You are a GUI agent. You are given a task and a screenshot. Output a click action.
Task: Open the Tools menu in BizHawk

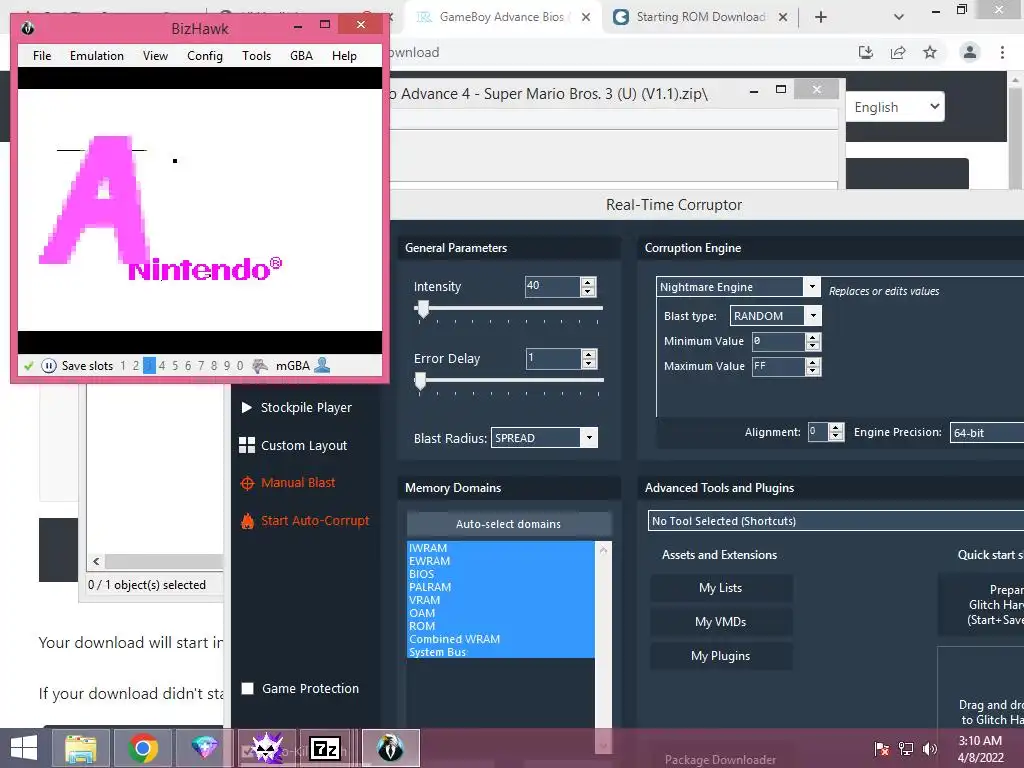(256, 56)
